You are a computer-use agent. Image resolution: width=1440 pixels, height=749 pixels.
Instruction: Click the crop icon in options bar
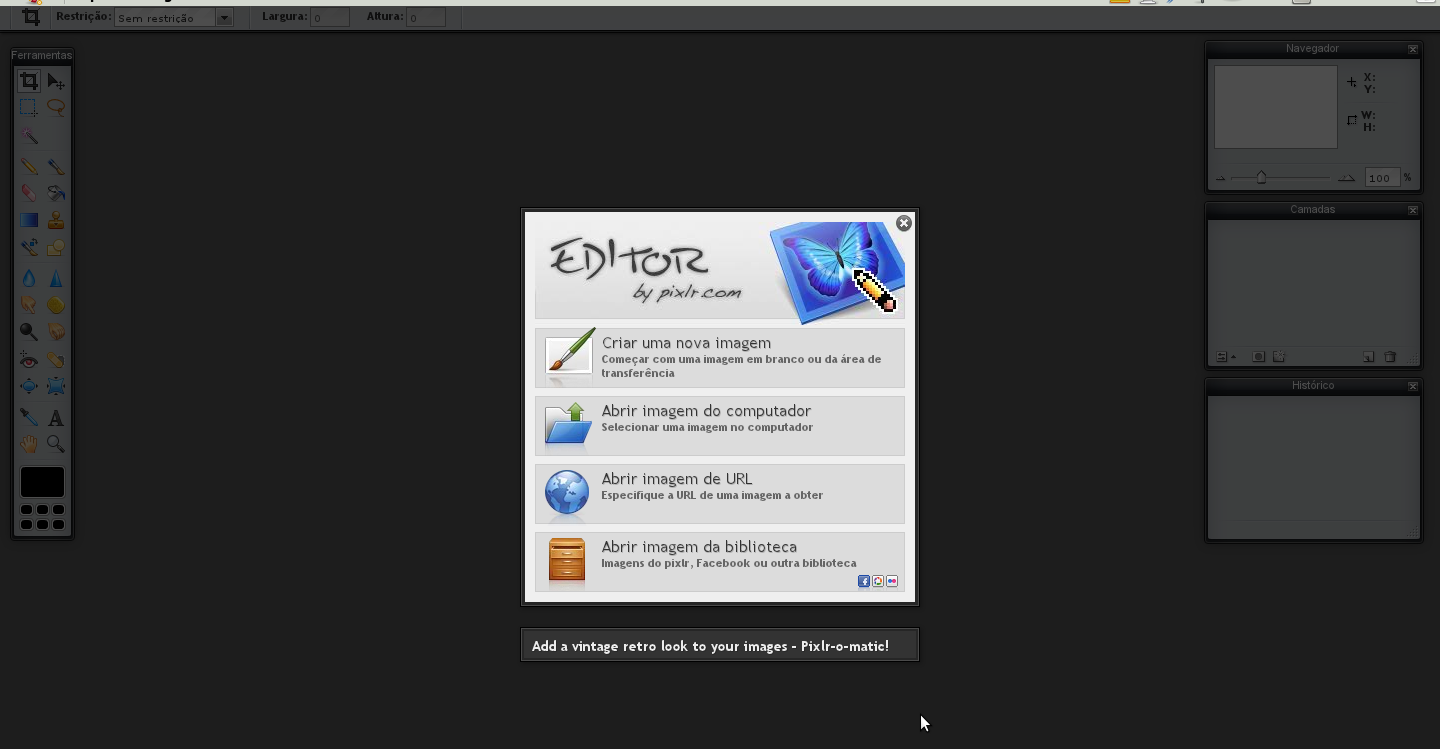31,17
